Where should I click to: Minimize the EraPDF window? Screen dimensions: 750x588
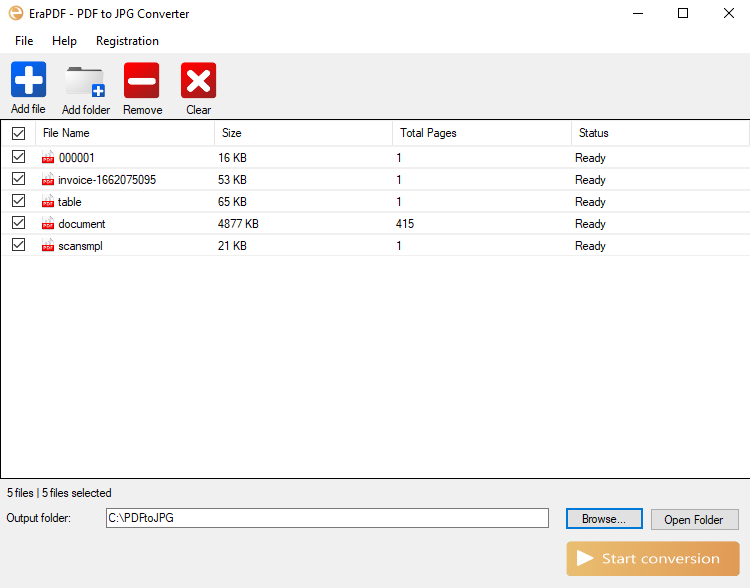(x=638, y=13)
